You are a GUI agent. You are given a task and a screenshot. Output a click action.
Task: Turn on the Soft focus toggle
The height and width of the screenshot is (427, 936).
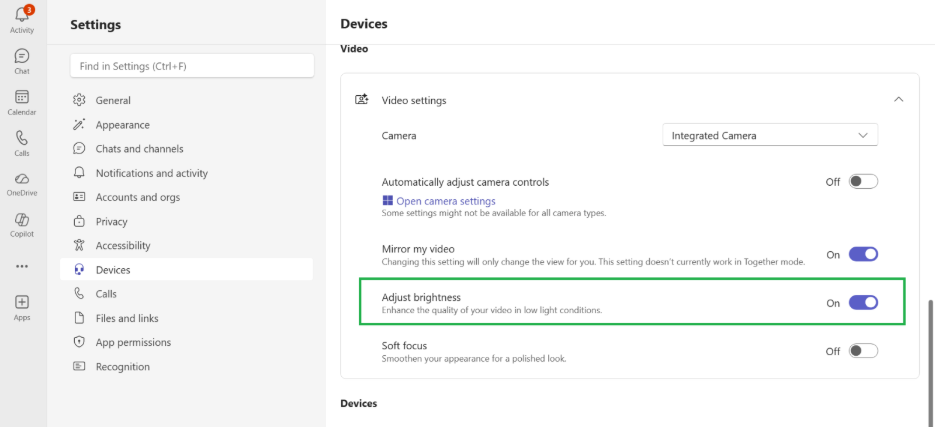tap(863, 351)
